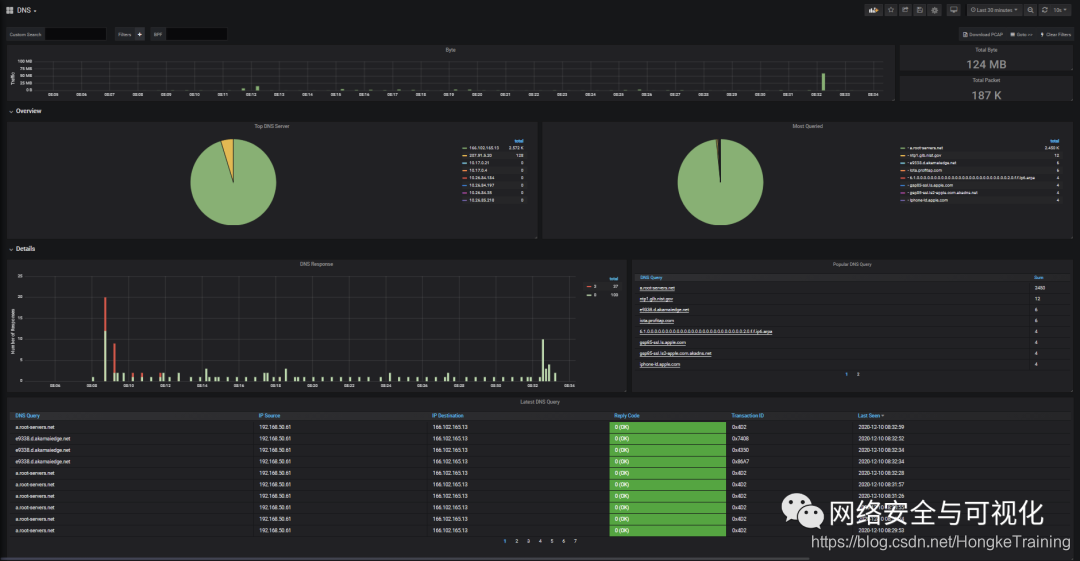
Task: Go to page 7 of Latest DNS Query
Action: [x=575, y=541]
